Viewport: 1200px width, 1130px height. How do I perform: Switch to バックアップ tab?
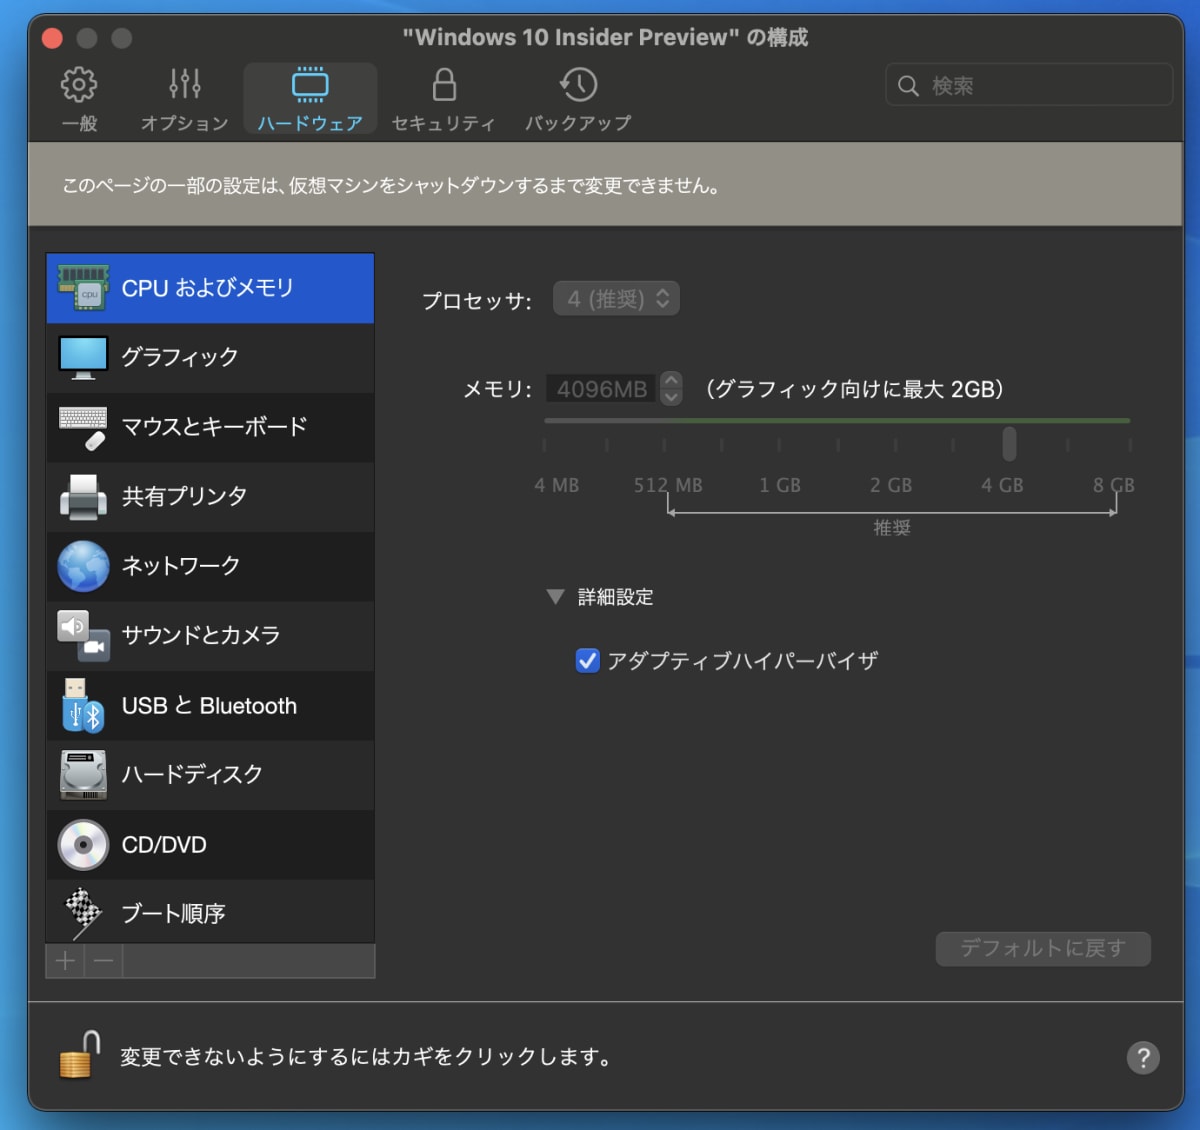578,99
